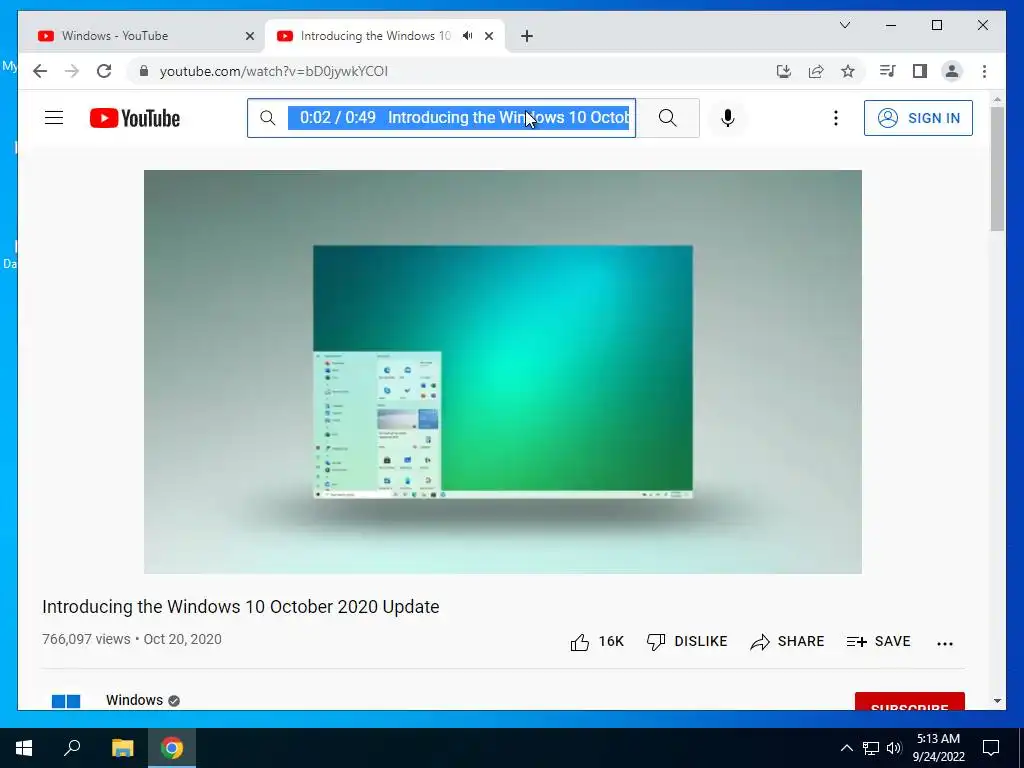Image resolution: width=1024 pixels, height=768 pixels.
Task: Toggle the Chrome side panel
Action: 920,71
